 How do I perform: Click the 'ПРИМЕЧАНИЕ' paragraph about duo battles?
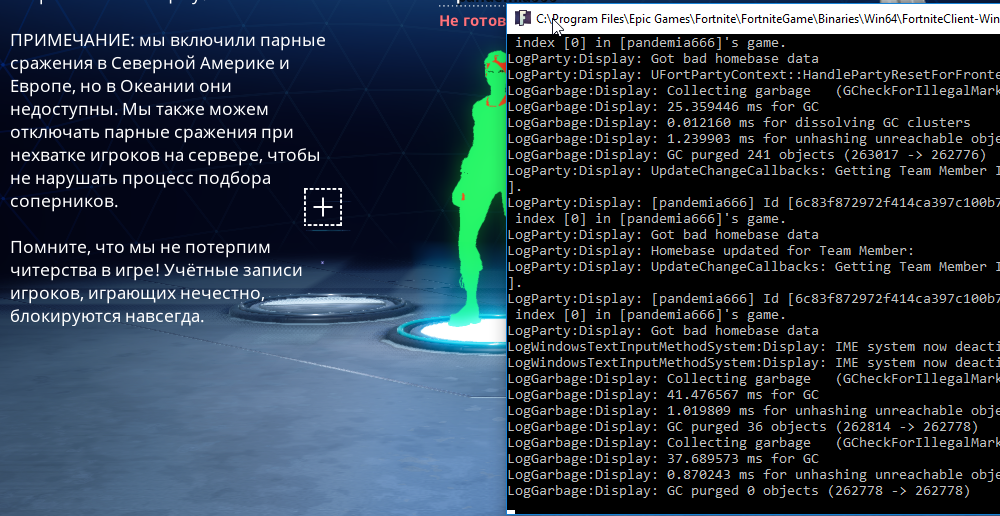point(168,121)
